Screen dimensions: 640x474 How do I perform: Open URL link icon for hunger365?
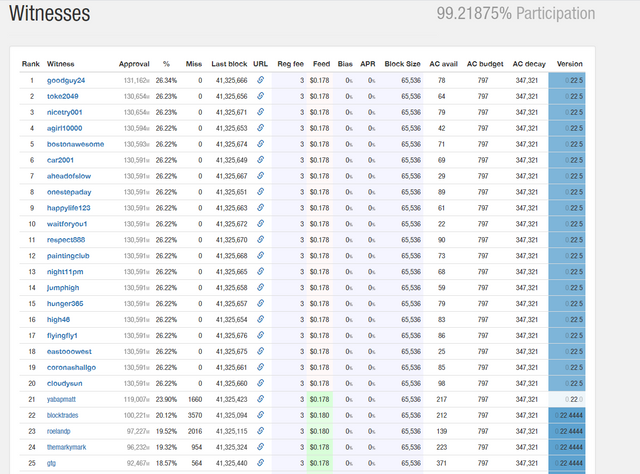pos(260,303)
